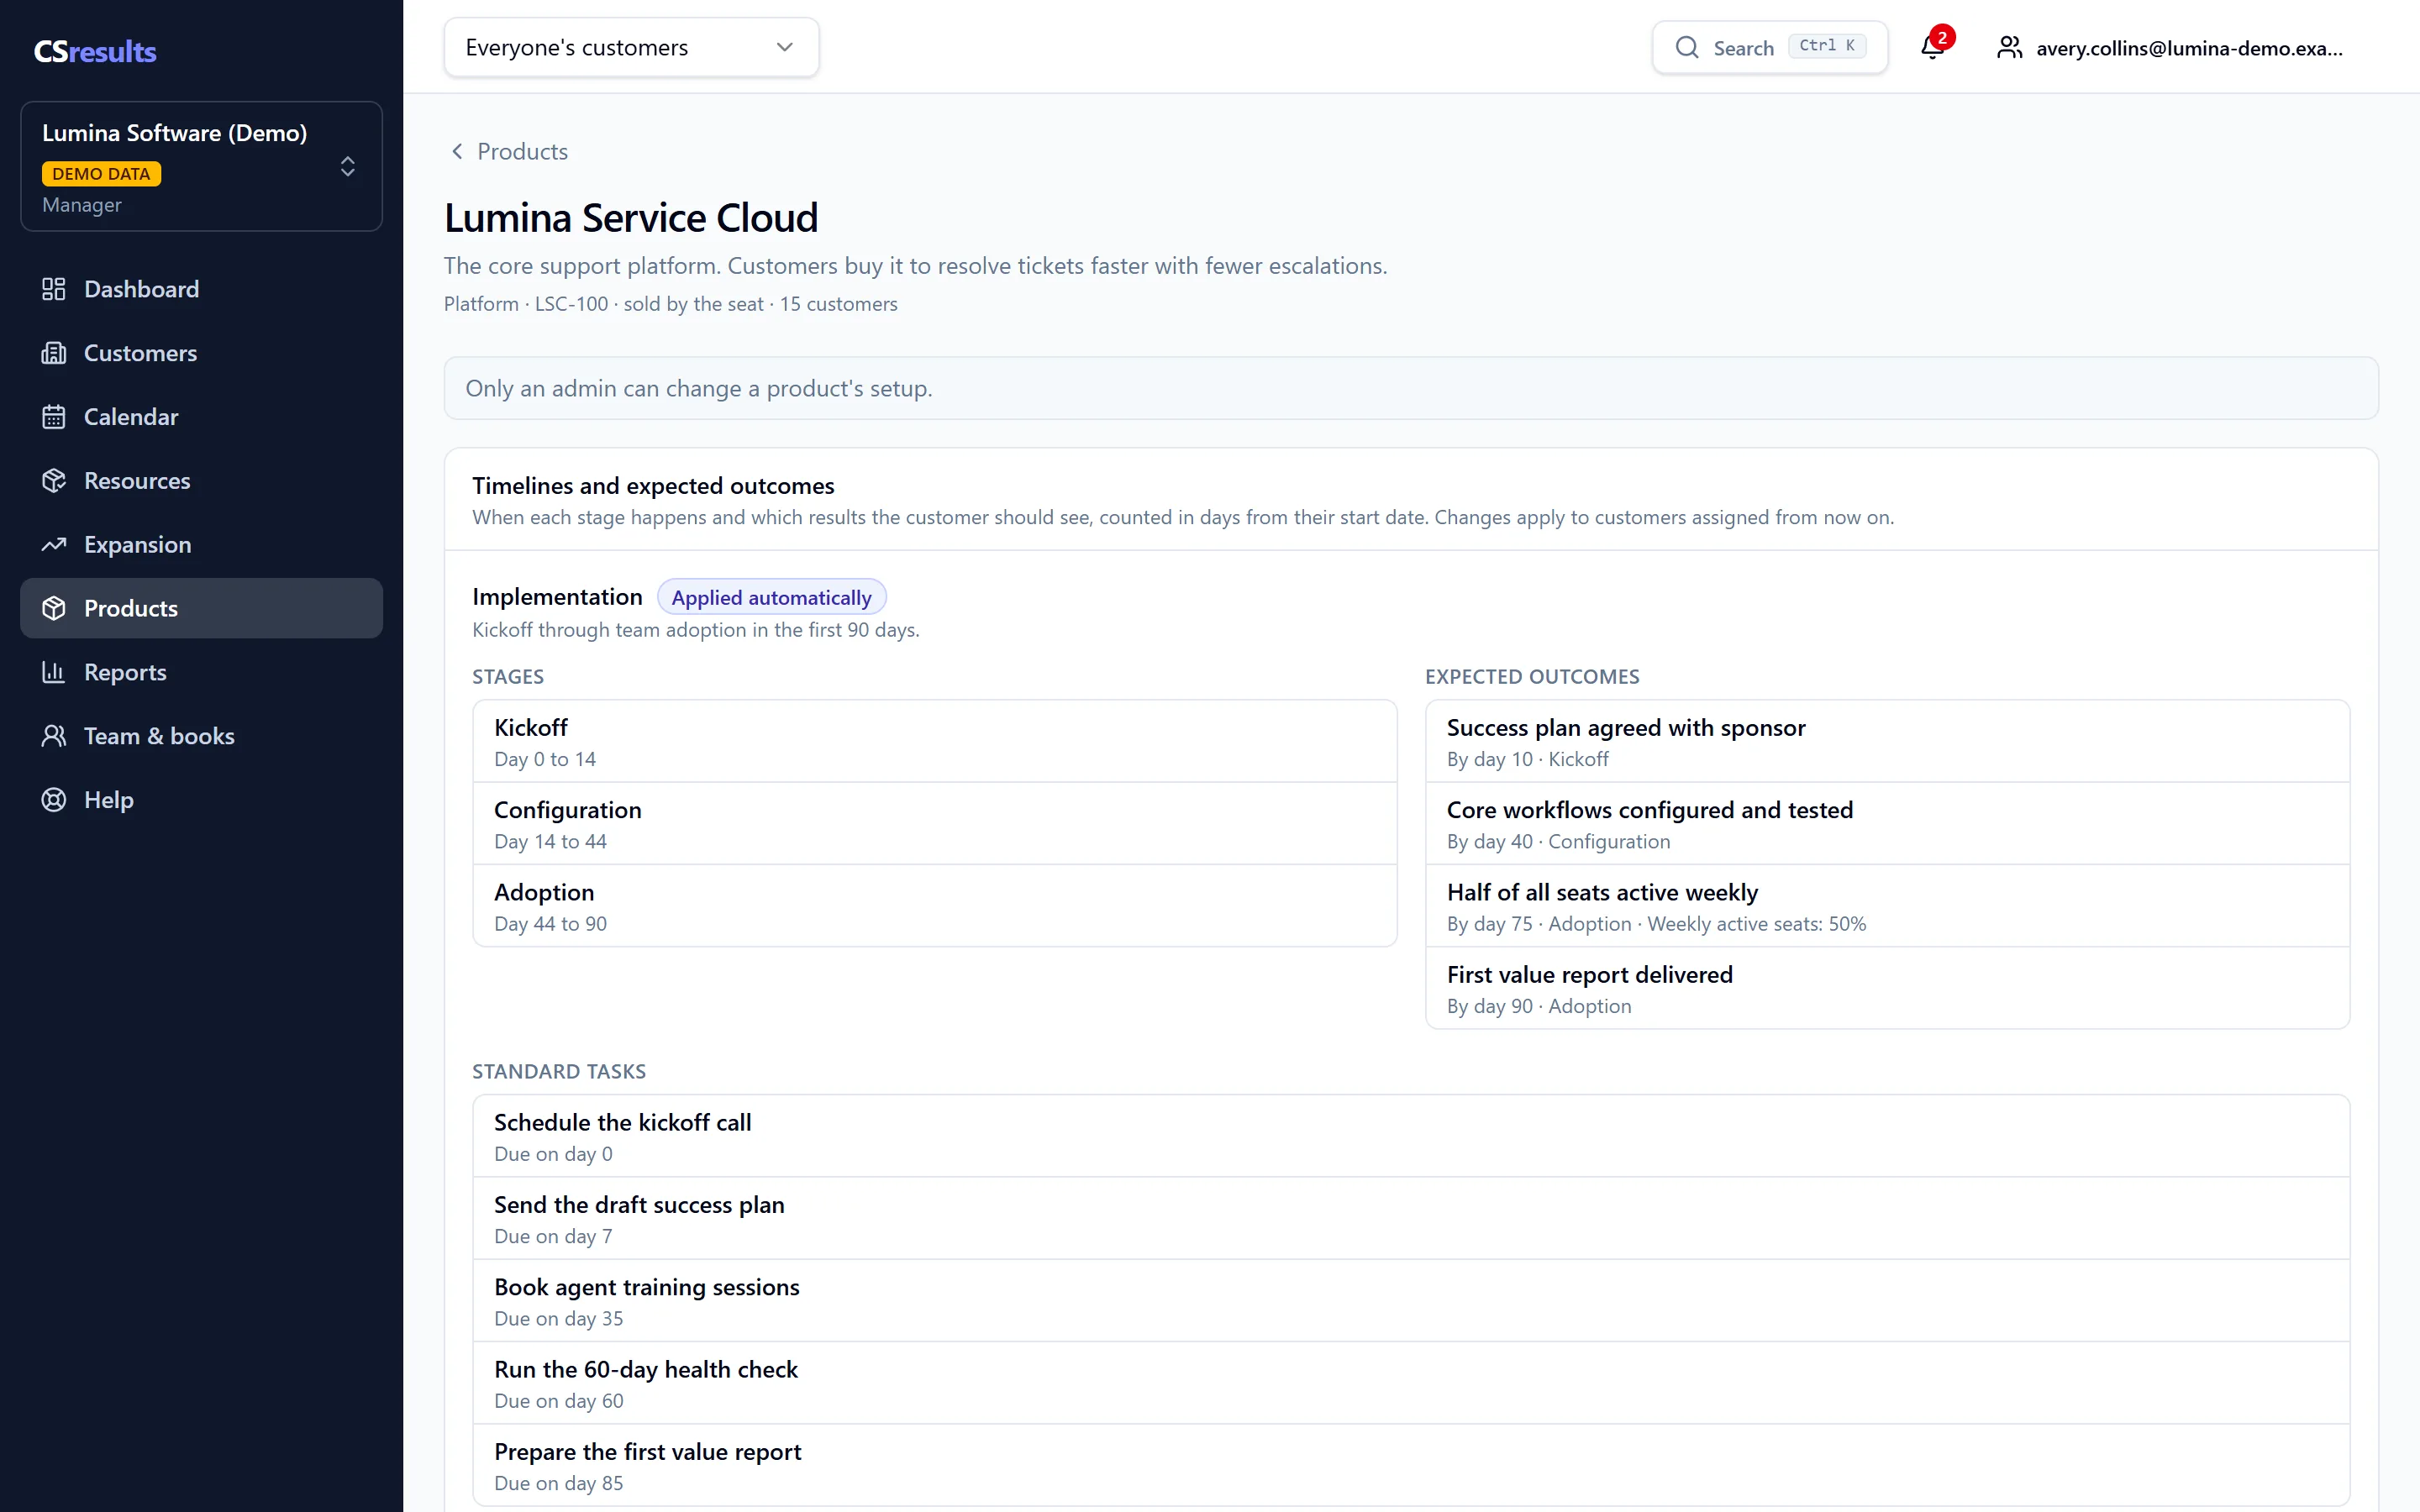
Task: Click Schedule the kickoff call task
Action: pos(1411,1136)
